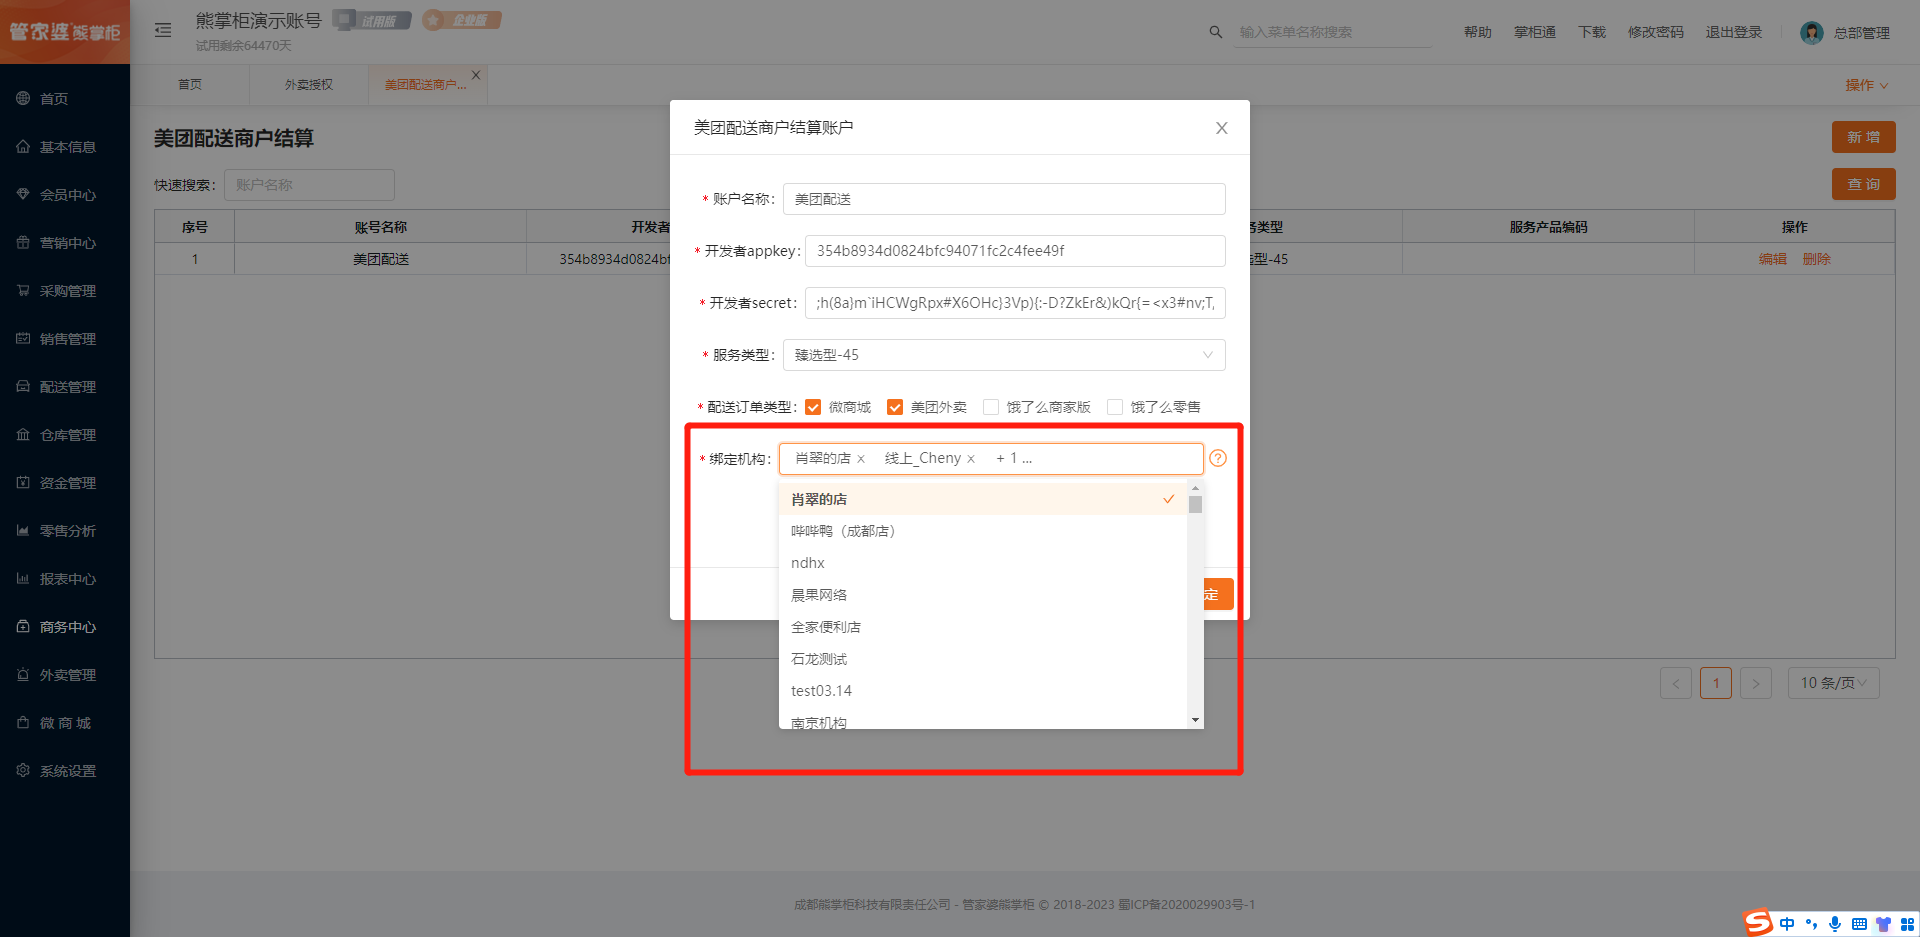Open 会员中心 in the sidebar
Screen dimensions: 1920x937
click(65, 195)
